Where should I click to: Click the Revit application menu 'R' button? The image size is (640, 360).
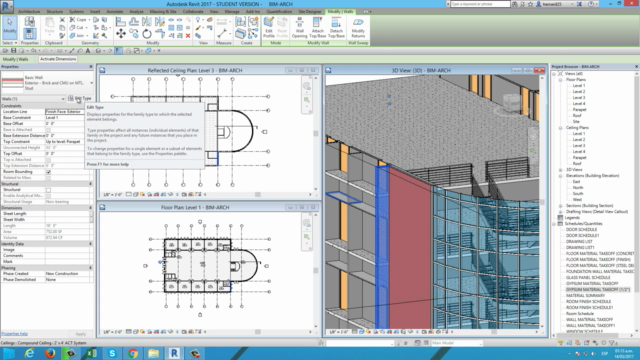coord(7,6)
